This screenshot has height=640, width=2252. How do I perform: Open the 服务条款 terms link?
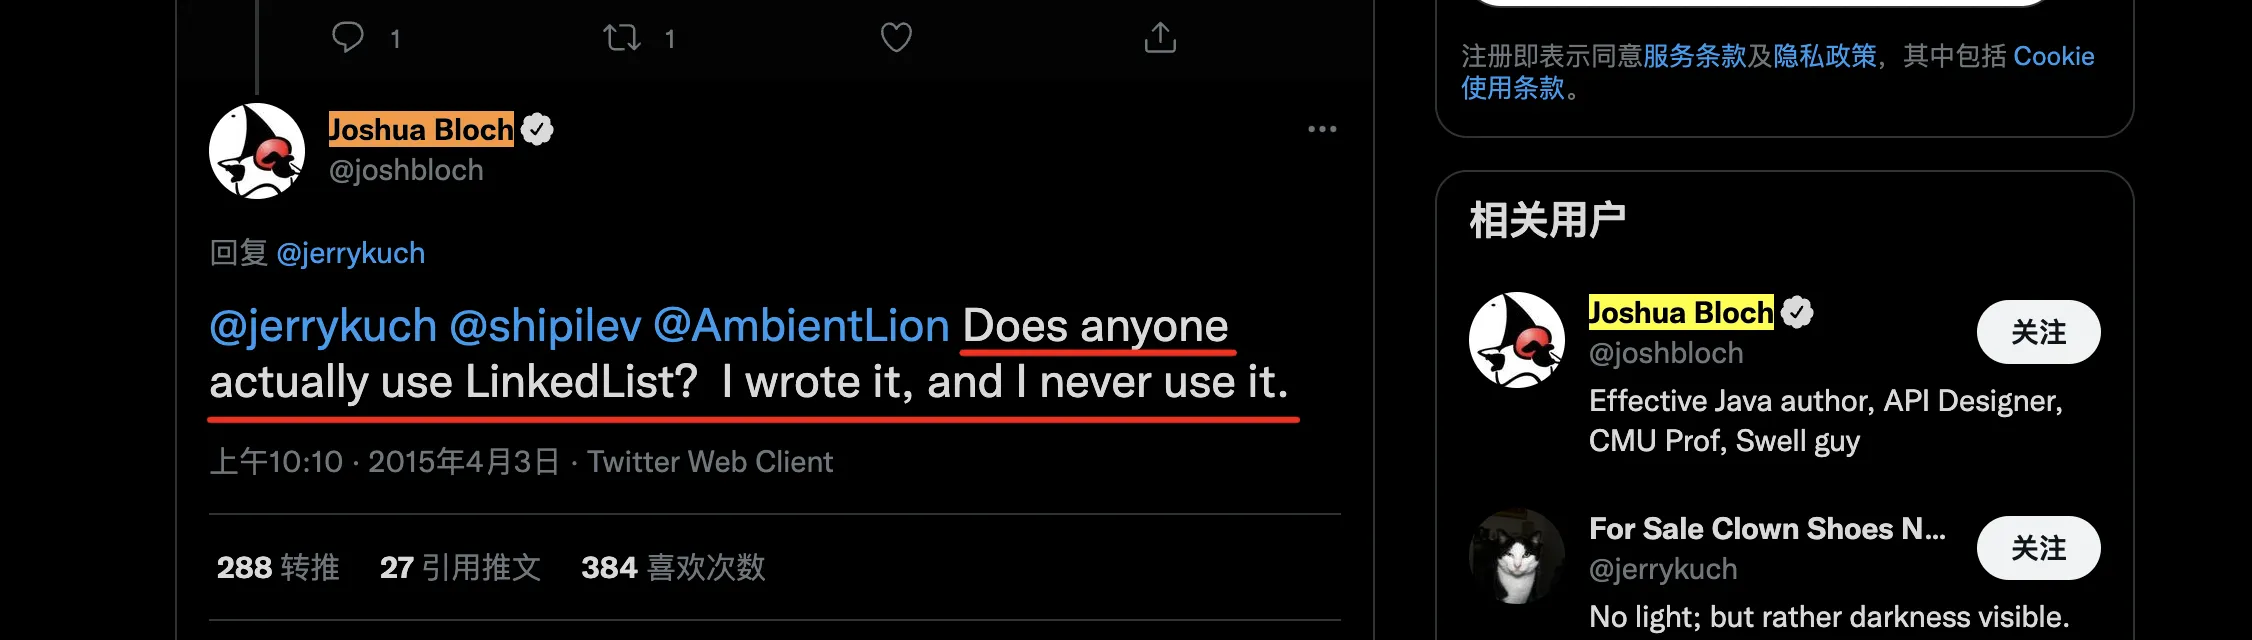1694,56
